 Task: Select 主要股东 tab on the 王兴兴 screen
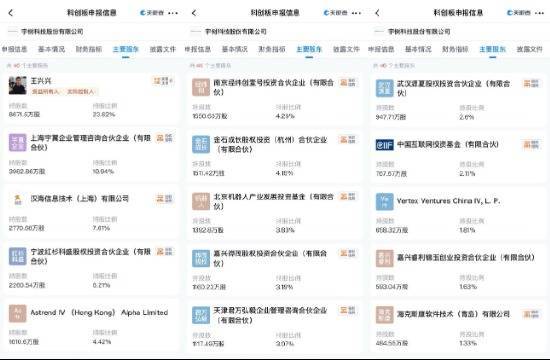click(x=126, y=49)
